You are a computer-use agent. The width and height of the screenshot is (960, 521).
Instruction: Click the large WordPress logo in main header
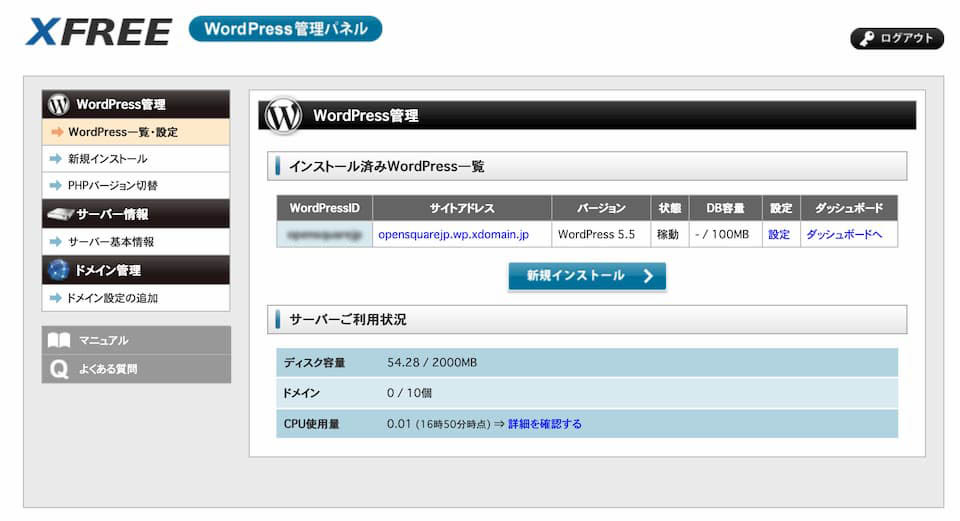(x=283, y=115)
